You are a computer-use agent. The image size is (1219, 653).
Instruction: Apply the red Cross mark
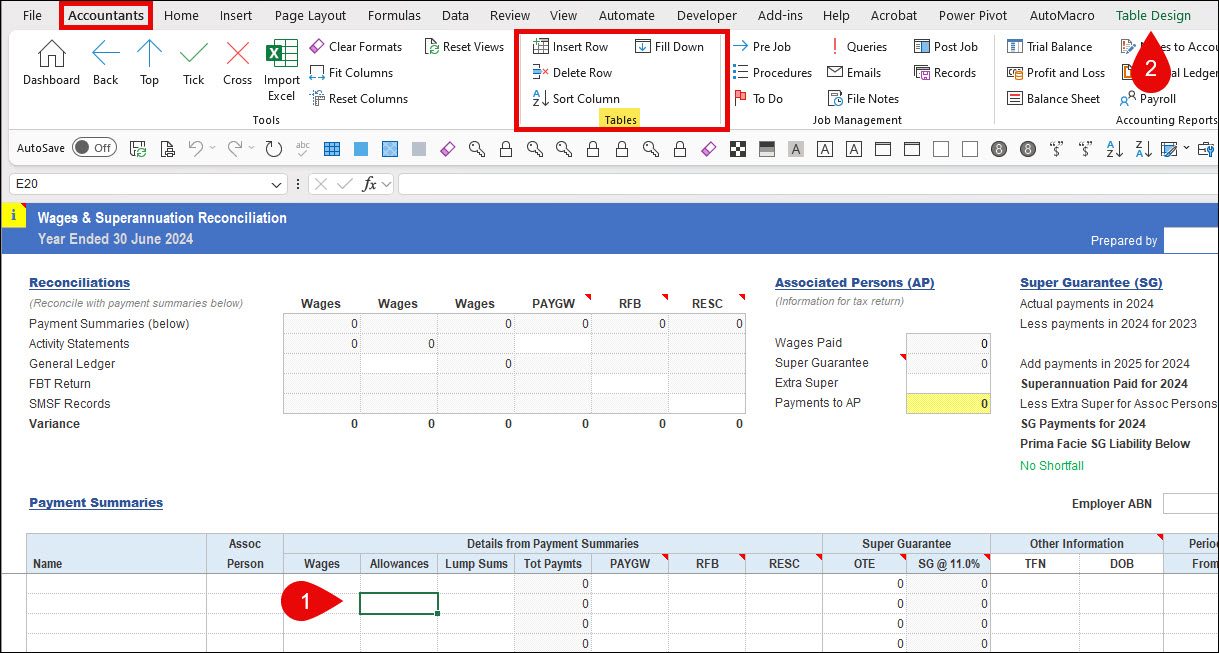click(238, 64)
